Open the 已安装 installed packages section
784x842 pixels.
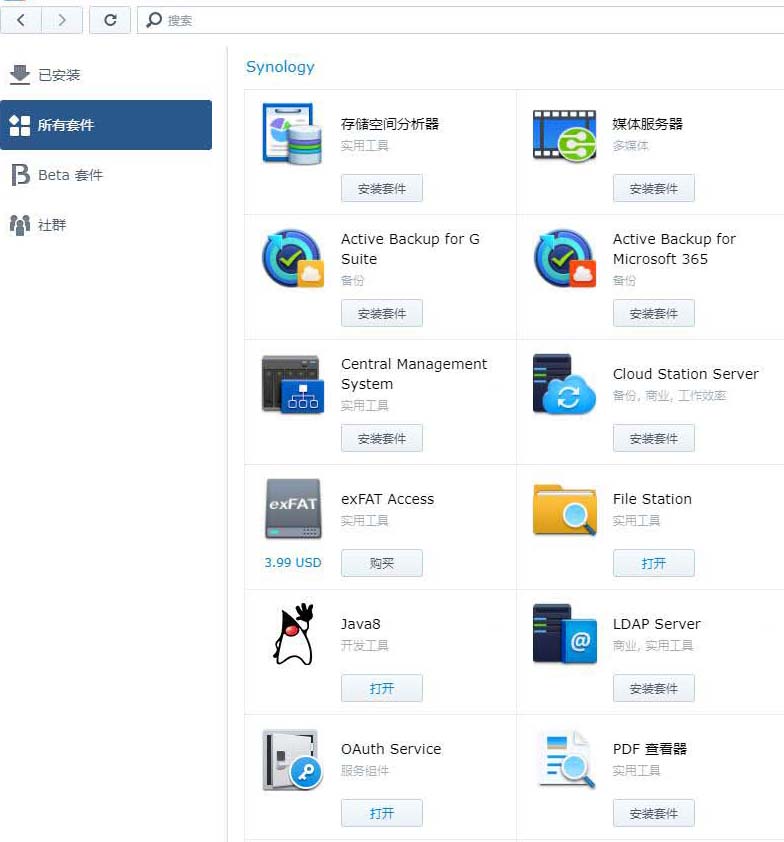pyautogui.click(x=106, y=75)
